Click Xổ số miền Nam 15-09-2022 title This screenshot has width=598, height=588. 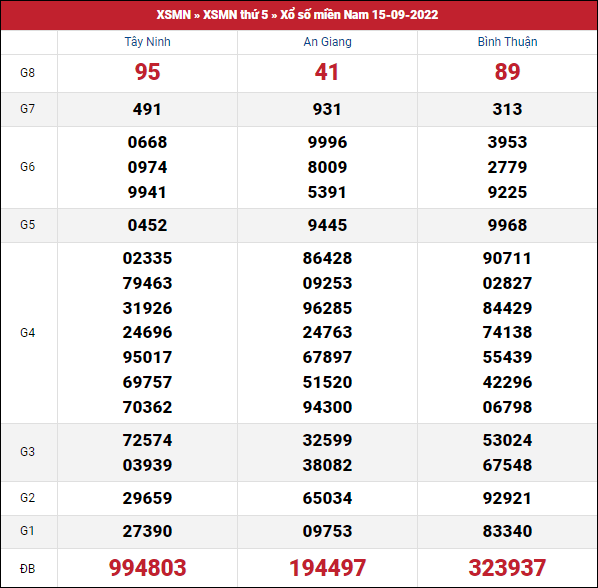tap(359, 15)
